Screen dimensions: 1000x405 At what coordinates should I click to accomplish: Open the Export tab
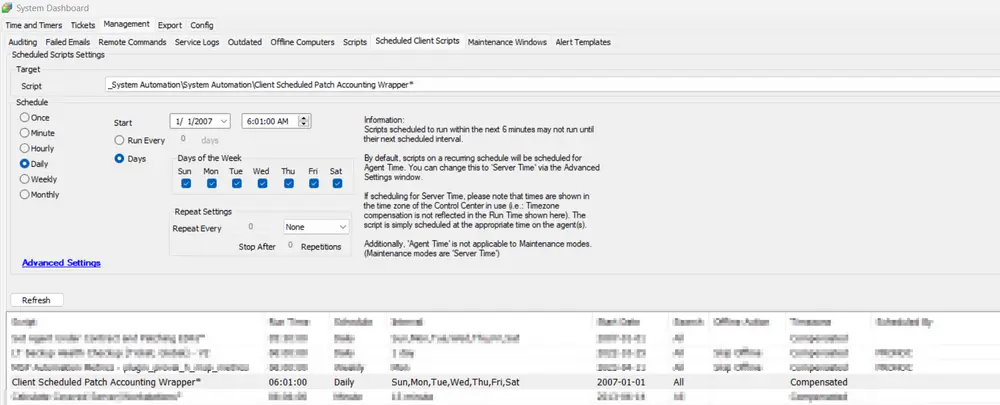click(x=170, y=26)
